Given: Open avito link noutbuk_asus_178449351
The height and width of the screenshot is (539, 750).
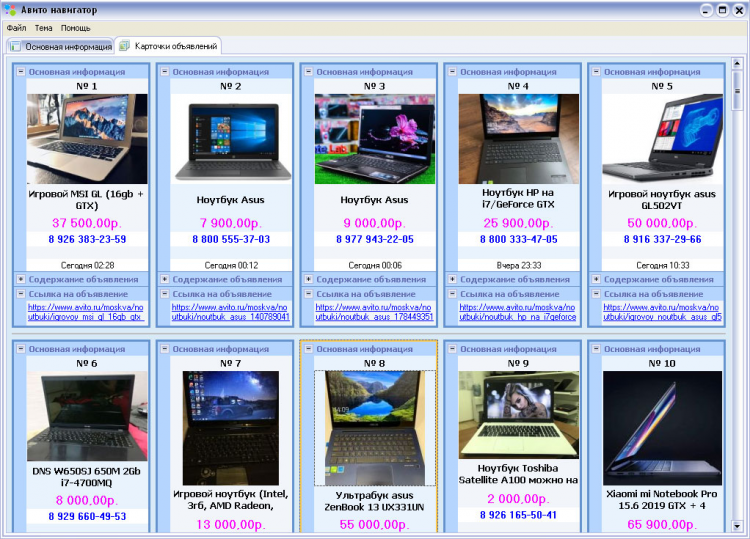Looking at the screenshot, I should pyautogui.click(x=374, y=312).
